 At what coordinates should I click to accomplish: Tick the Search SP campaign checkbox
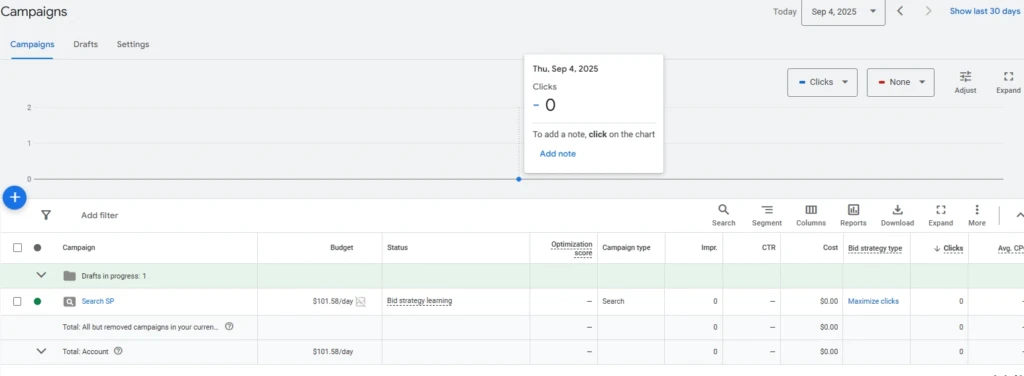coord(18,301)
